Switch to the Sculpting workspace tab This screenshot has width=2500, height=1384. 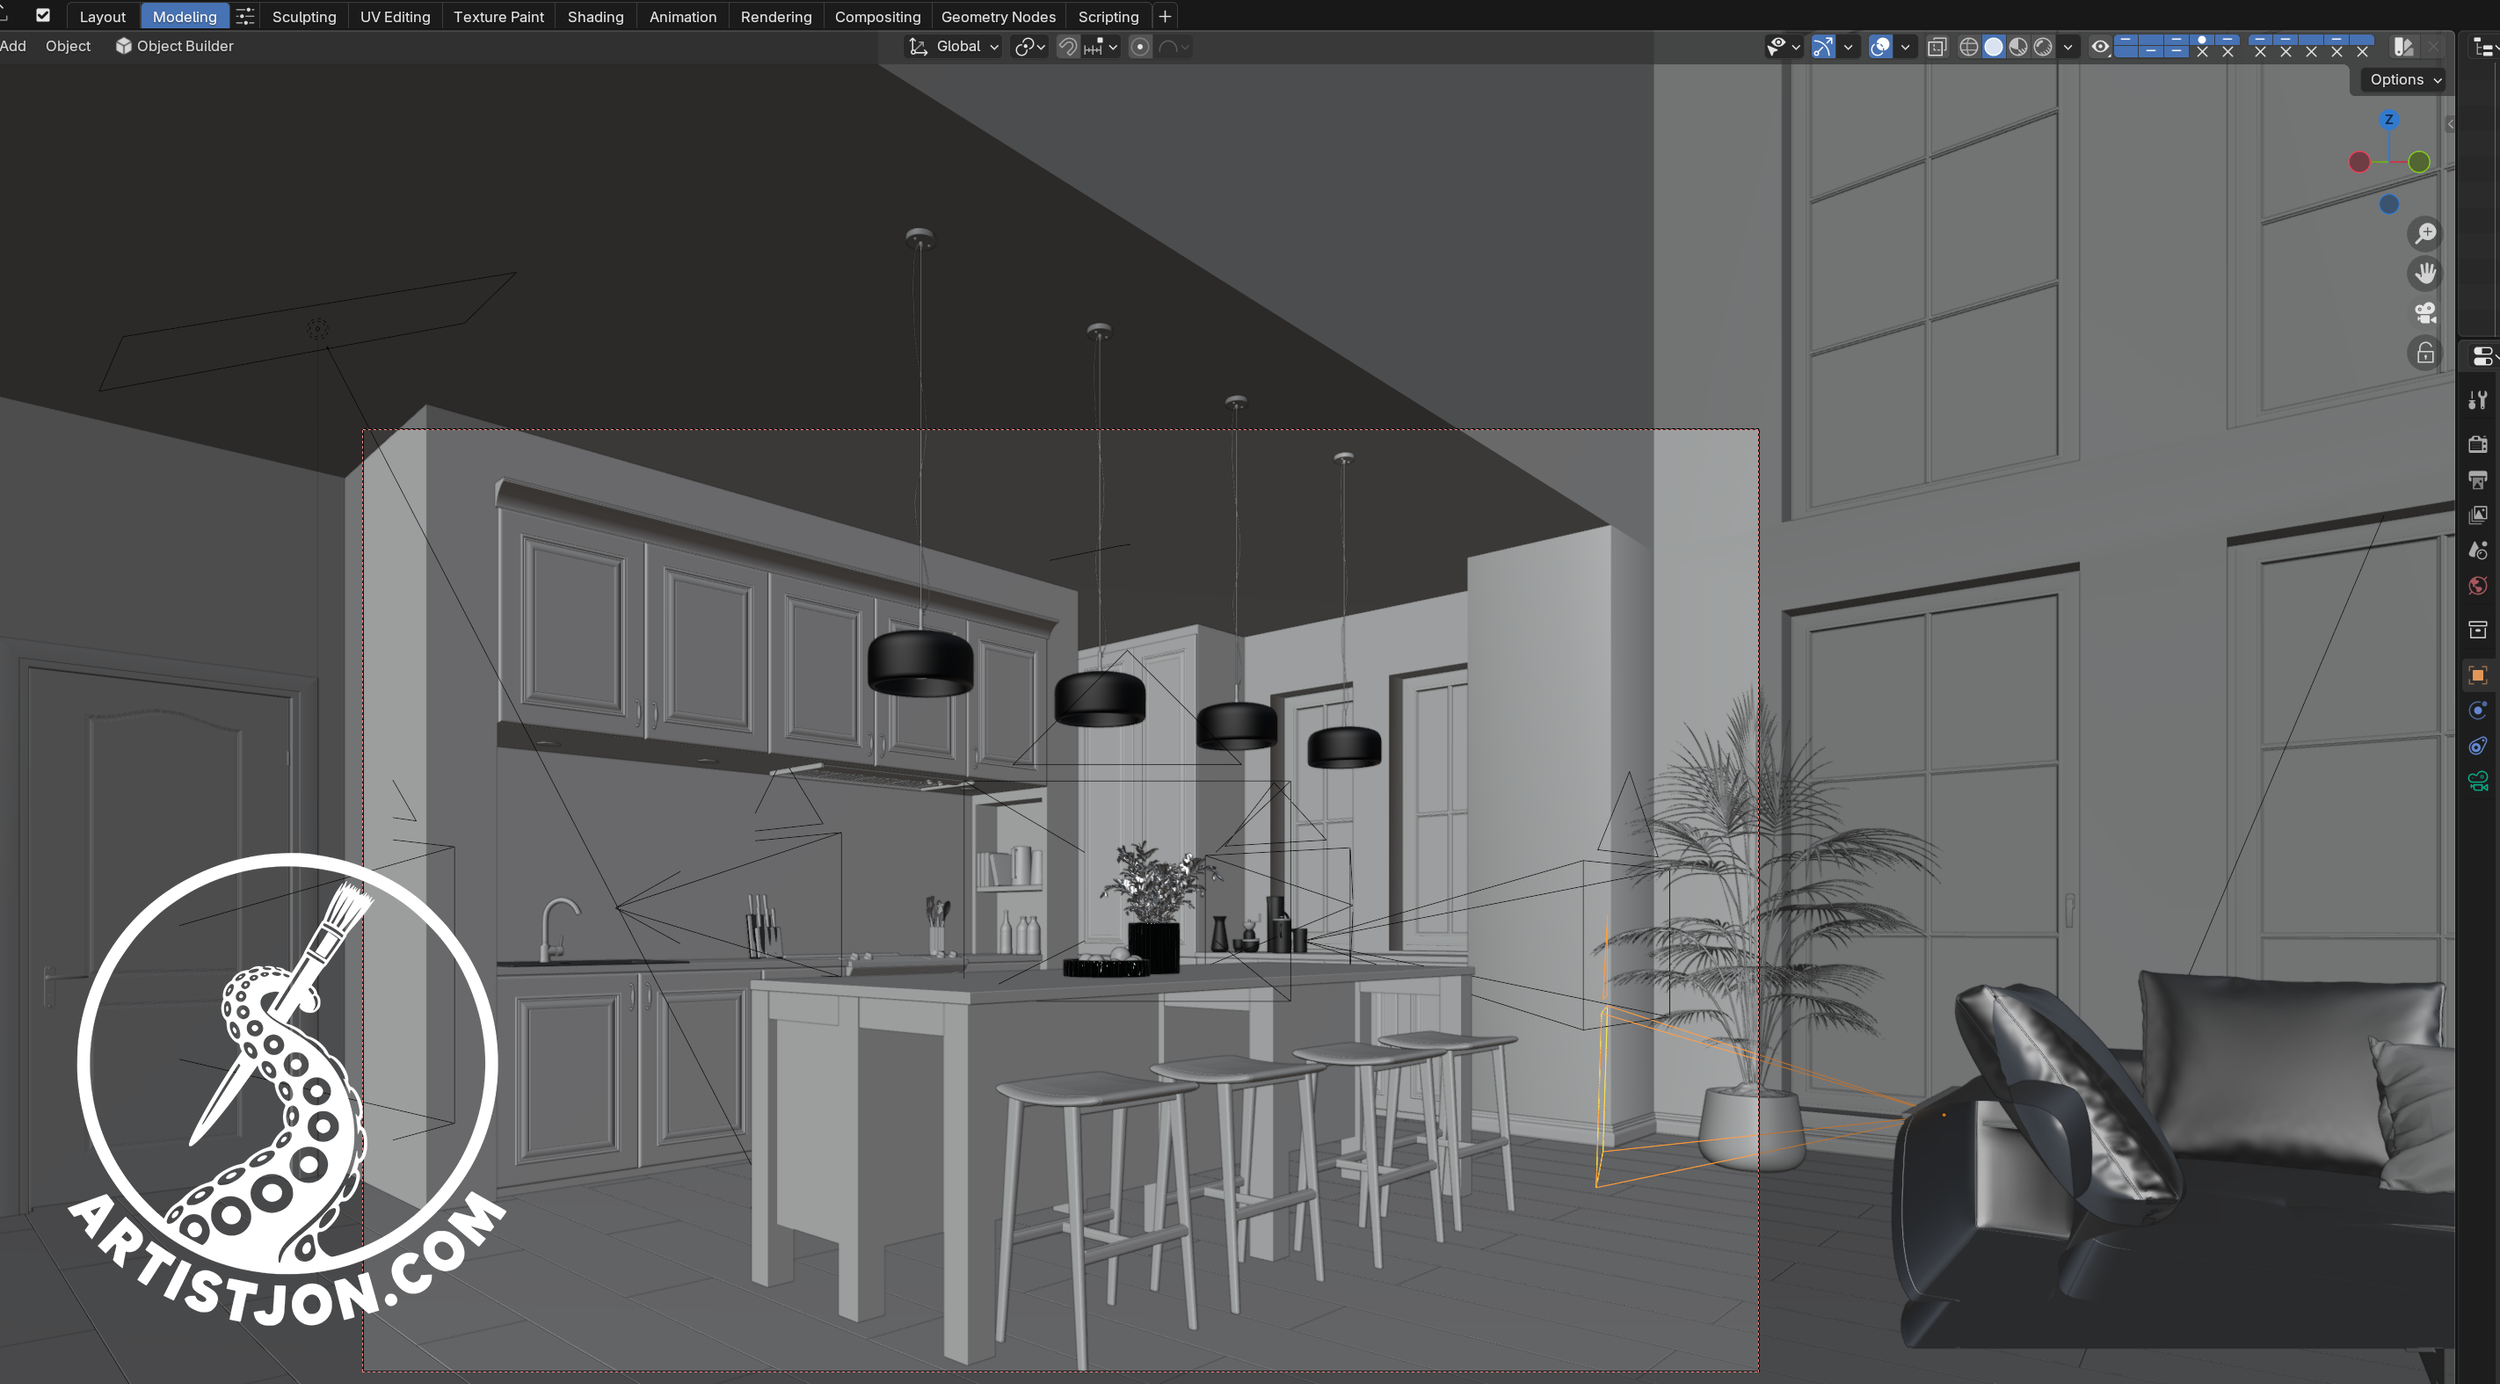point(304,17)
